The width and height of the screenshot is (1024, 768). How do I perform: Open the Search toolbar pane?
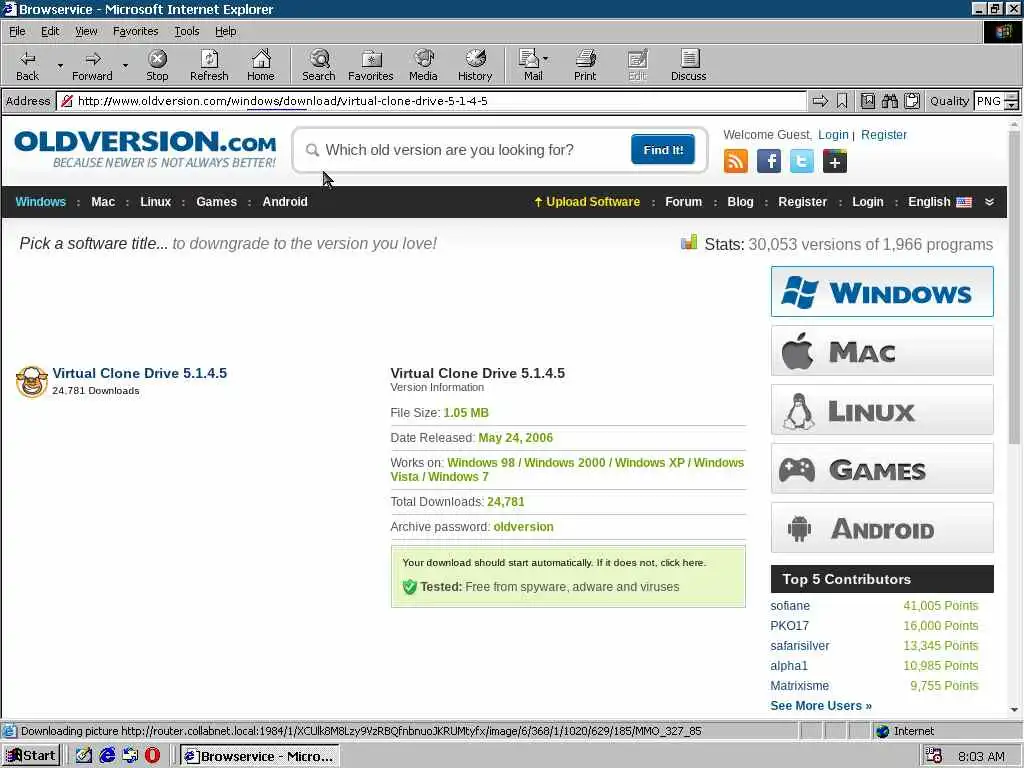tap(319, 65)
